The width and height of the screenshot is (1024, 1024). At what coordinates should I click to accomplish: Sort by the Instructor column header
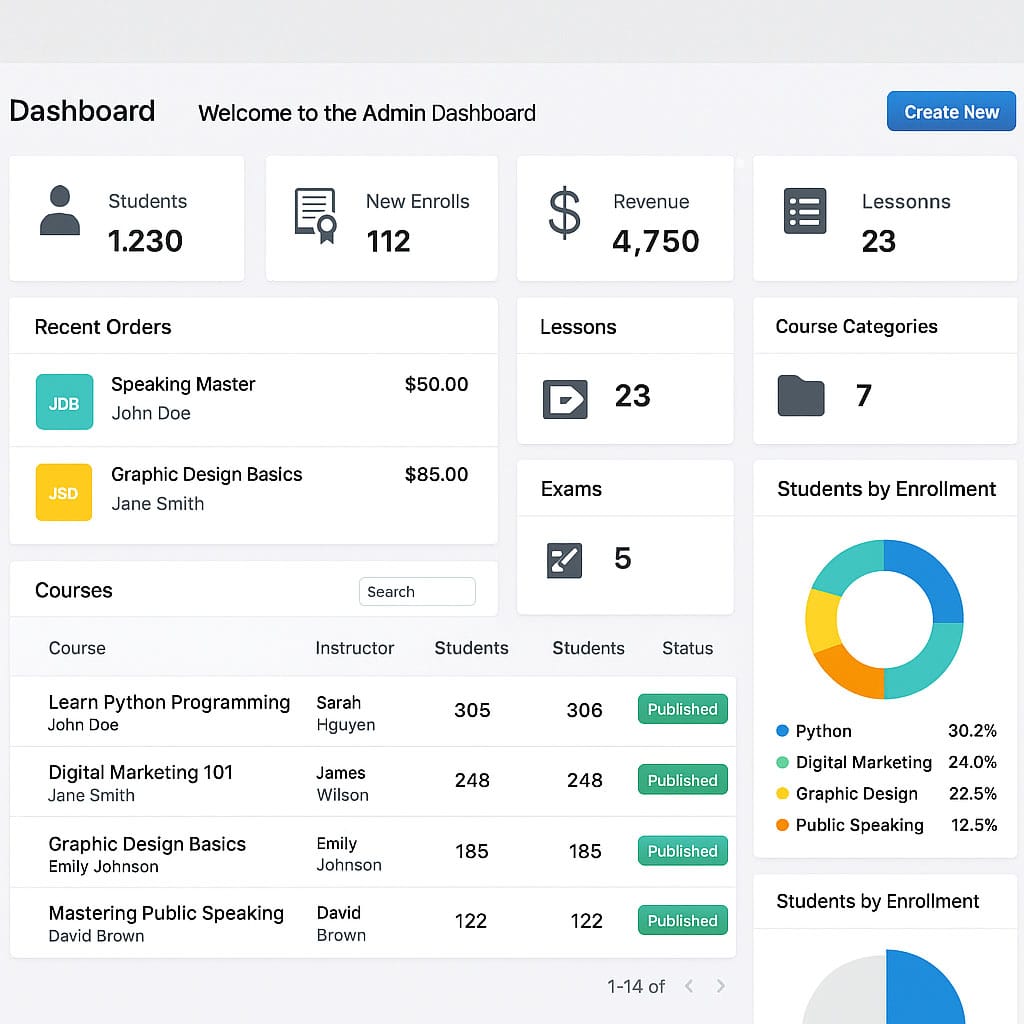coord(355,648)
